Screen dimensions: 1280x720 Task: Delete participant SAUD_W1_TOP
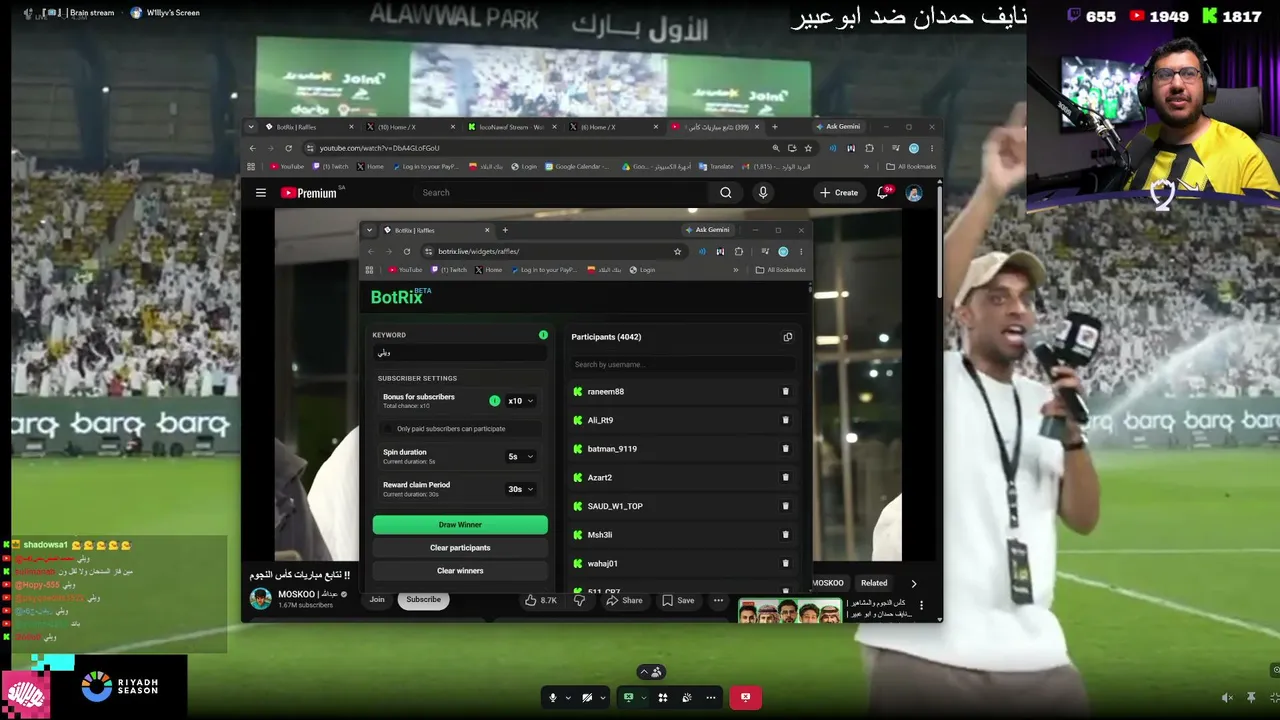pos(785,506)
